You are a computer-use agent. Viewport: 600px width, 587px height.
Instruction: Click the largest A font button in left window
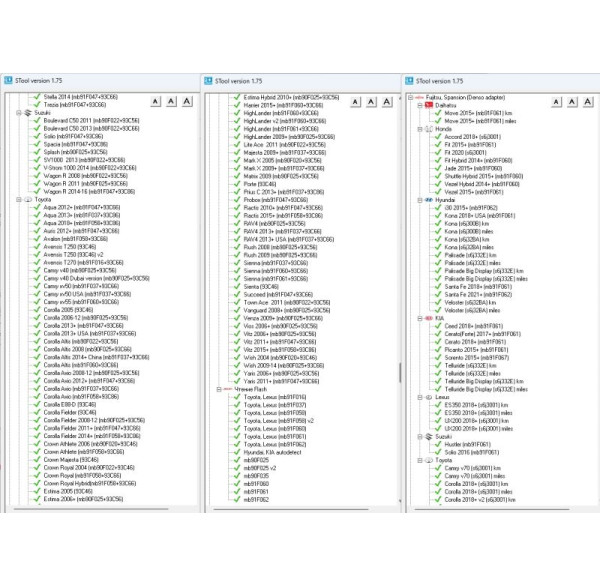tap(187, 101)
